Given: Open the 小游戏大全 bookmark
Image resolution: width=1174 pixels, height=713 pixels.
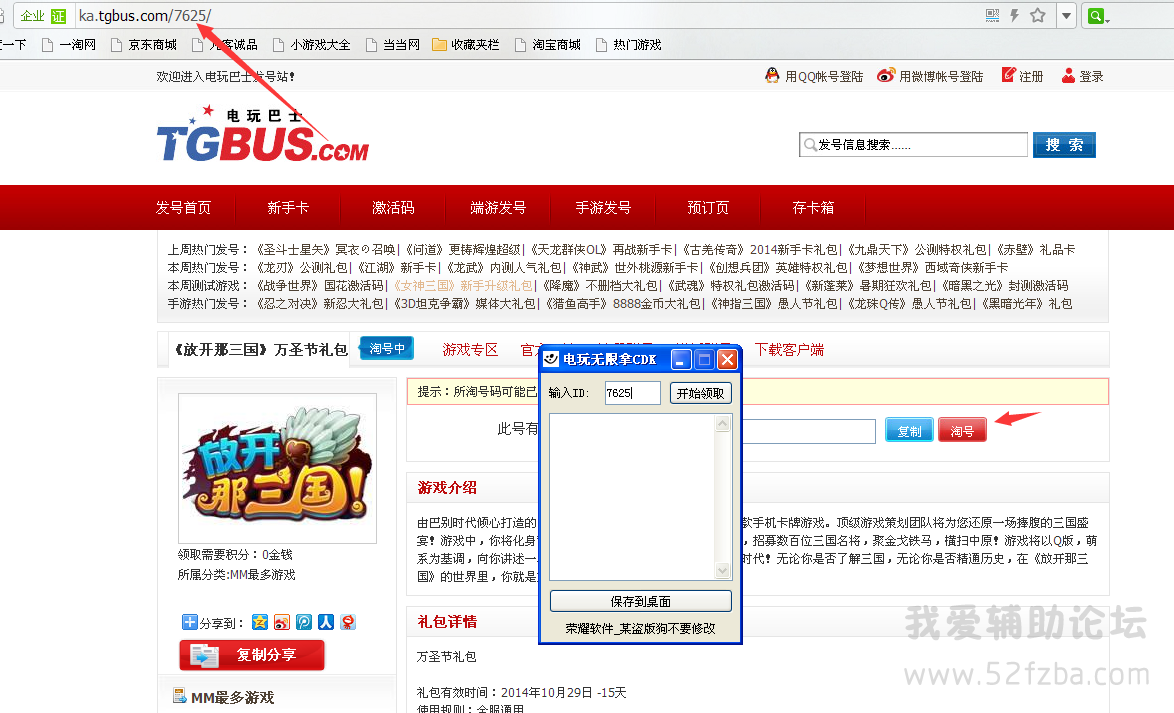Looking at the screenshot, I should tap(311, 45).
